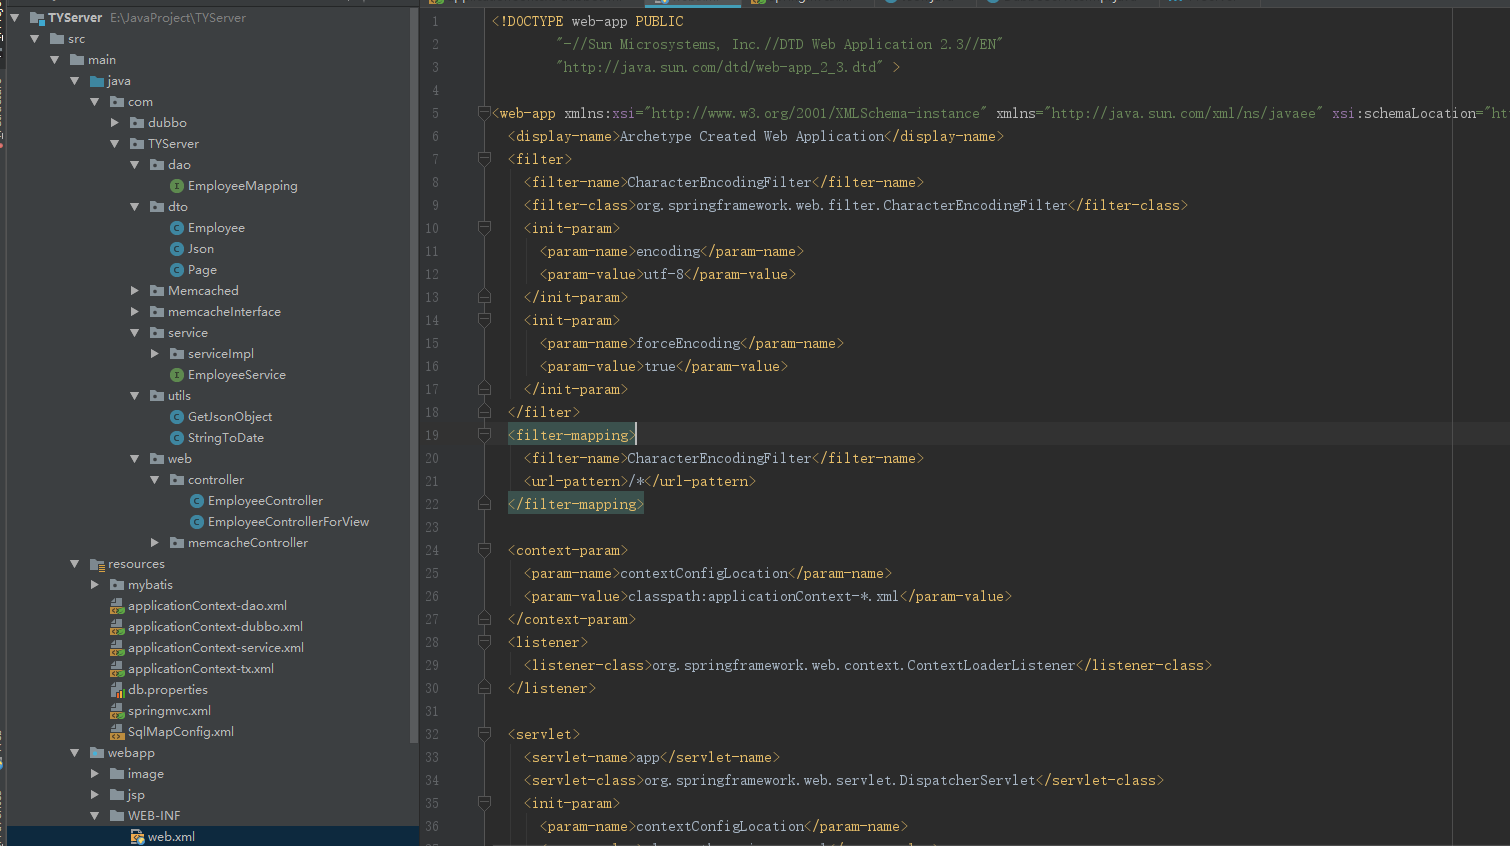Viewport: 1510px width, 846px height.
Task: Expand the serviceImpl package arrow
Action: (x=155, y=354)
